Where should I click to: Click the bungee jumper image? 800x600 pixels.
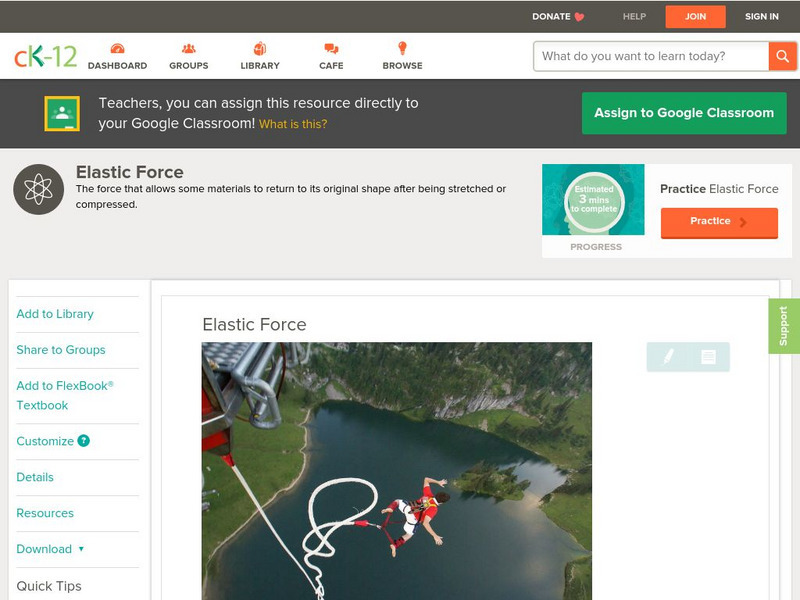[397, 471]
